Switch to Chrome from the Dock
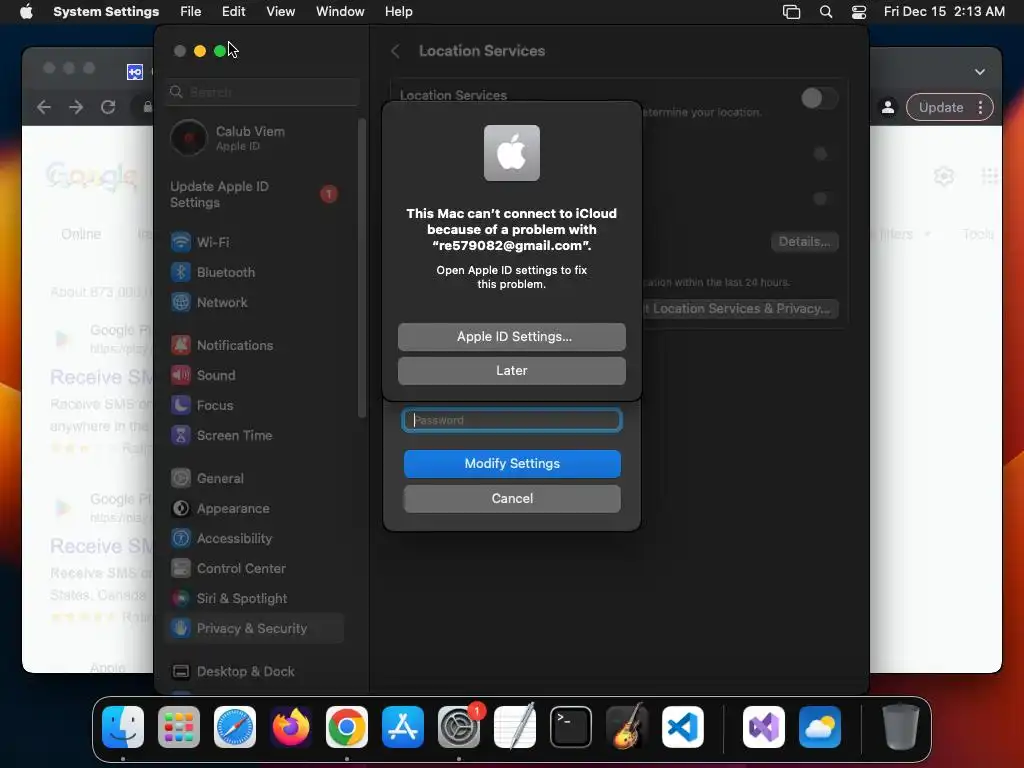 coord(347,727)
